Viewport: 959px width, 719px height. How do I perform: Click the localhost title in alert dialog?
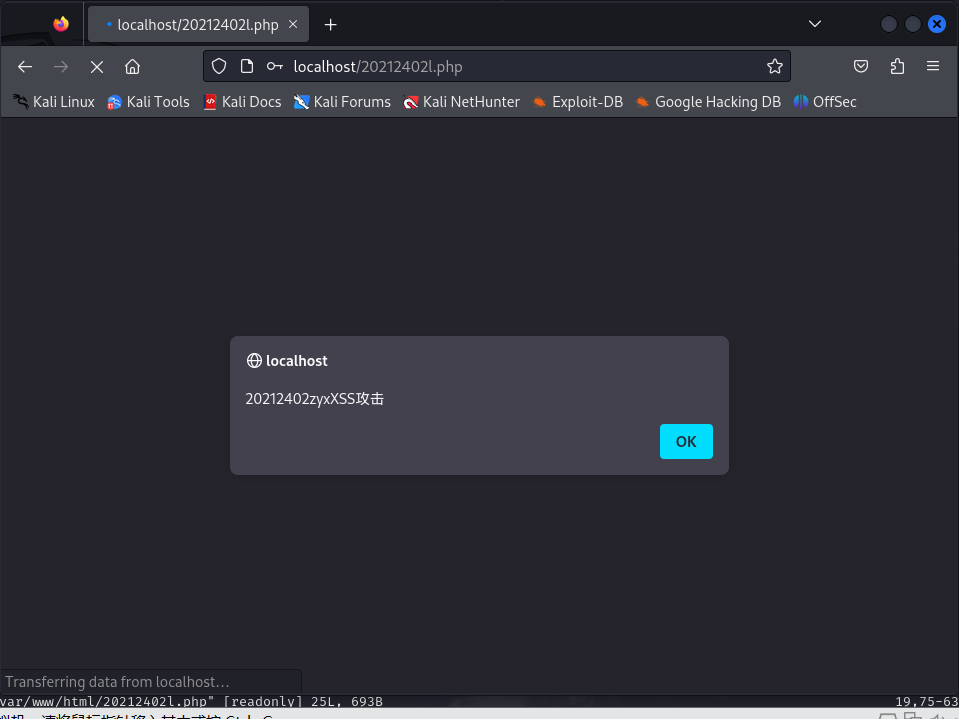click(x=297, y=361)
